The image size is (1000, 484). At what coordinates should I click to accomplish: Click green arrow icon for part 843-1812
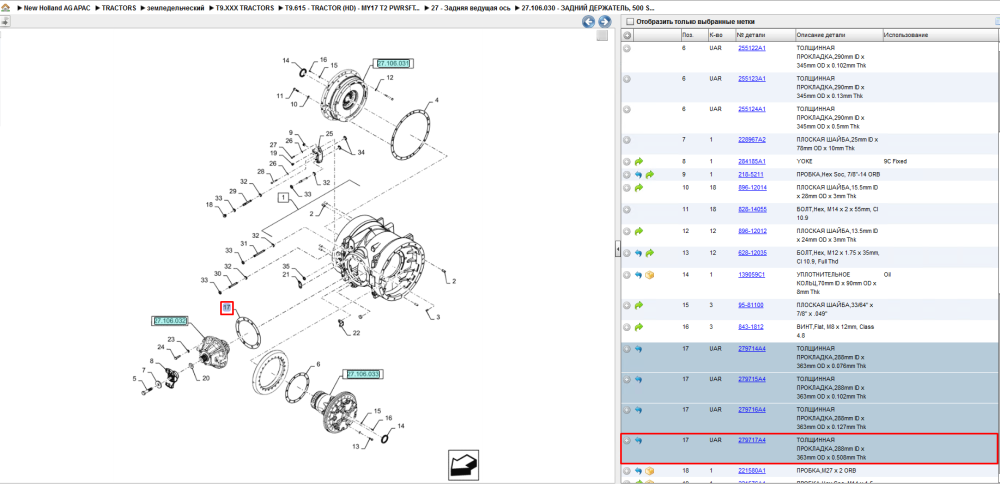(x=638, y=327)
